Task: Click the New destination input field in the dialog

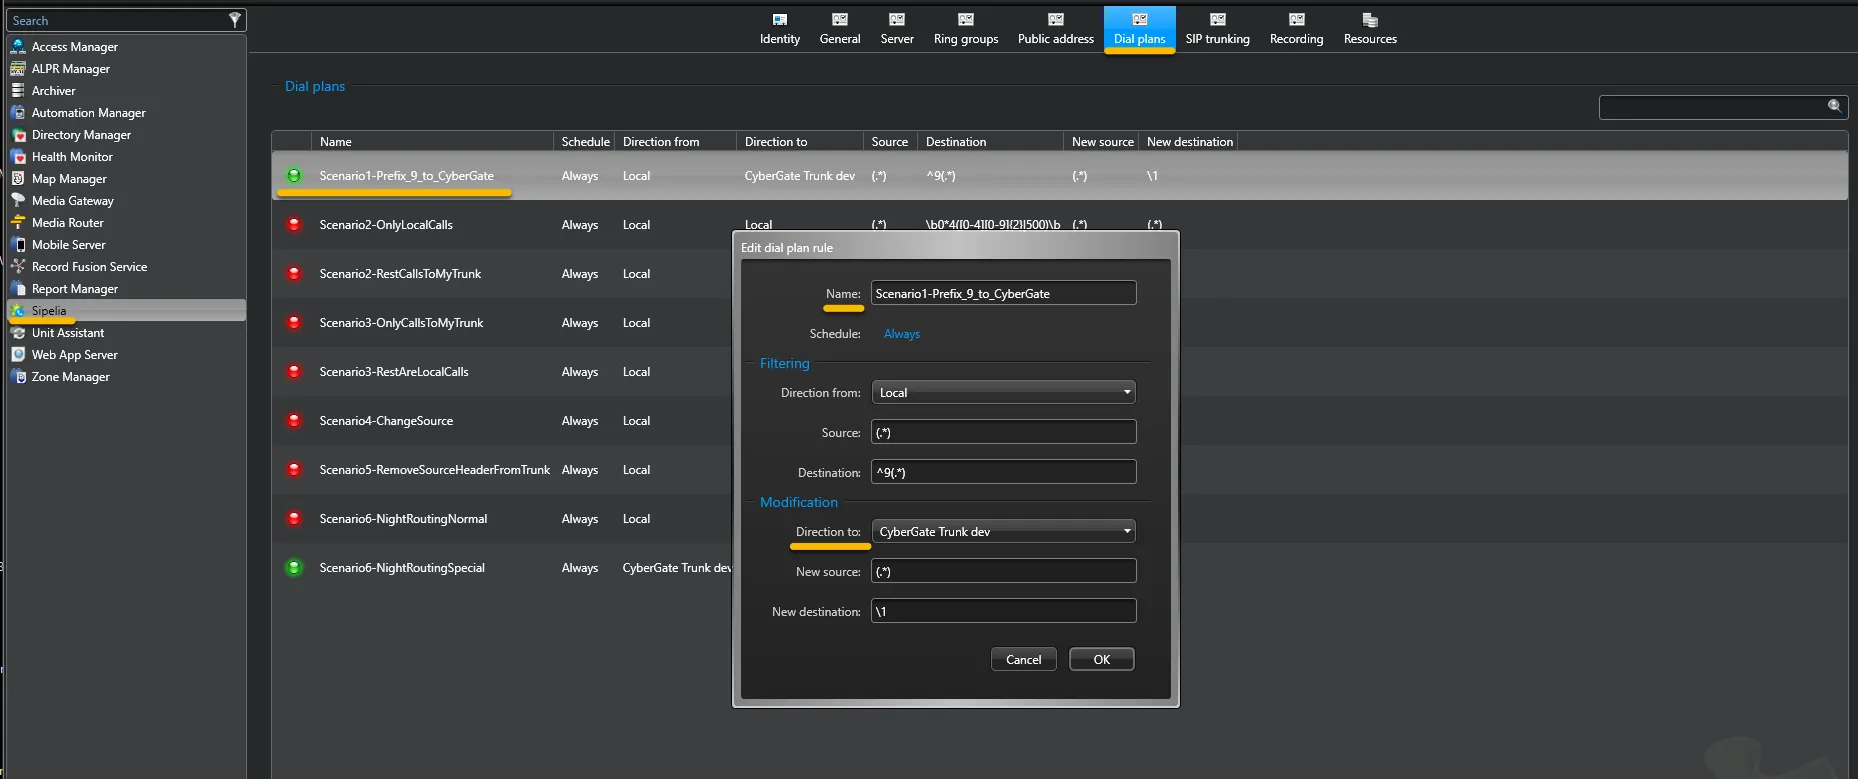Action: (x=1004, y=611)
